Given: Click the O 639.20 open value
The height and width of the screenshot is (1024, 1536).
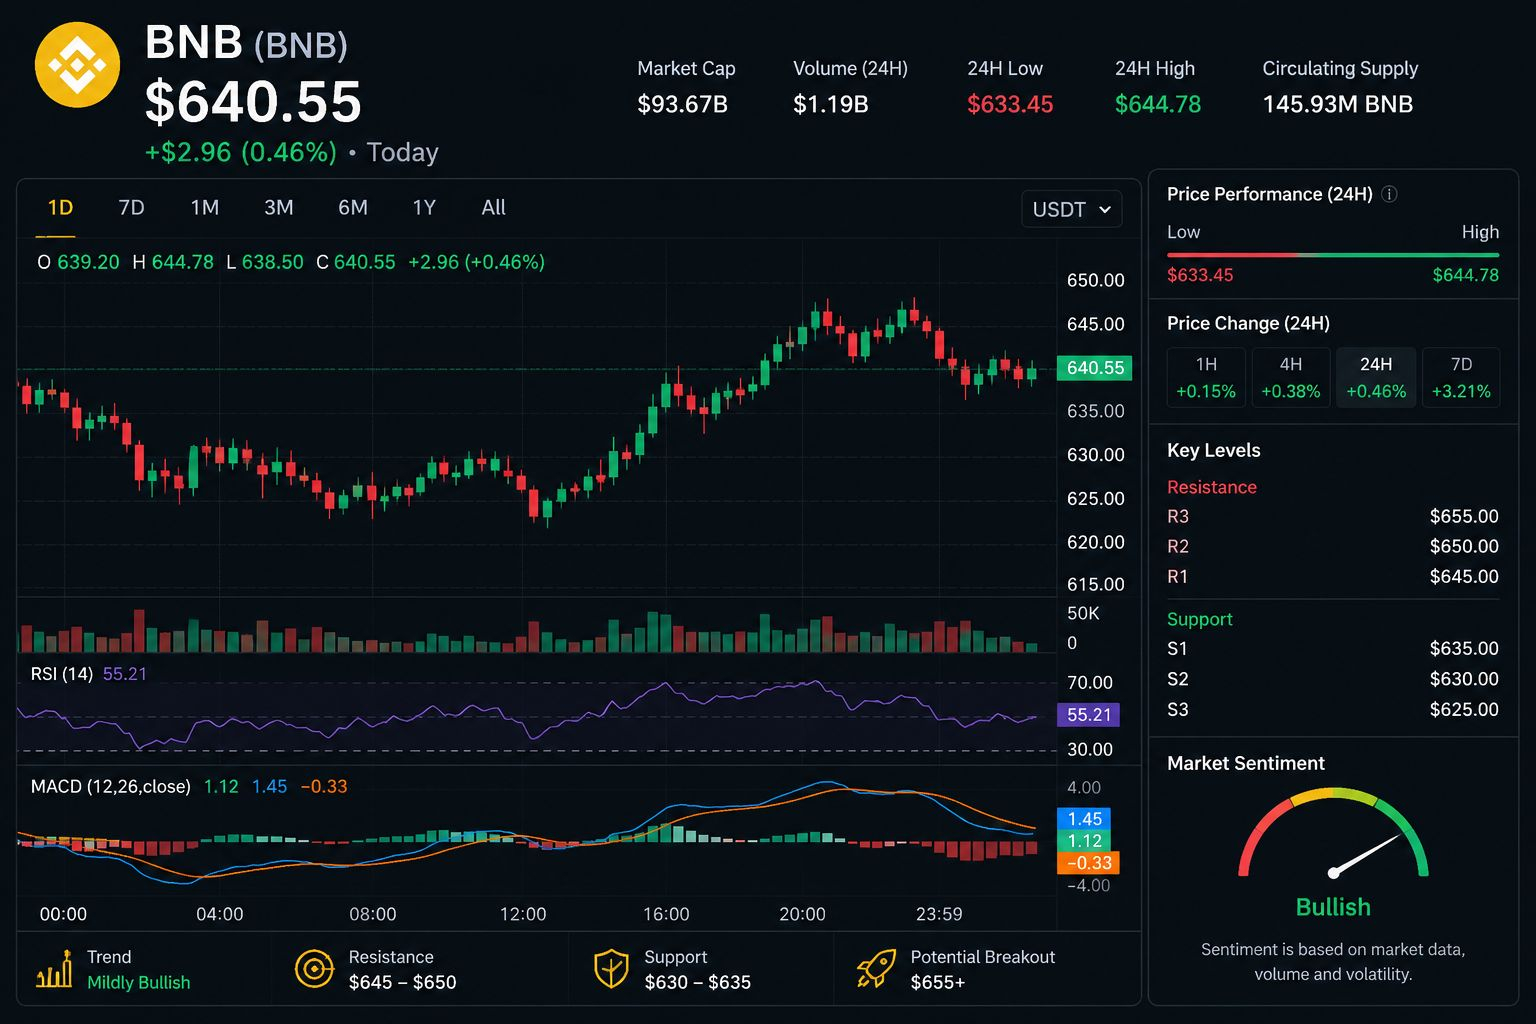Looking at the screenshot, I should click(x=78, y=262).
